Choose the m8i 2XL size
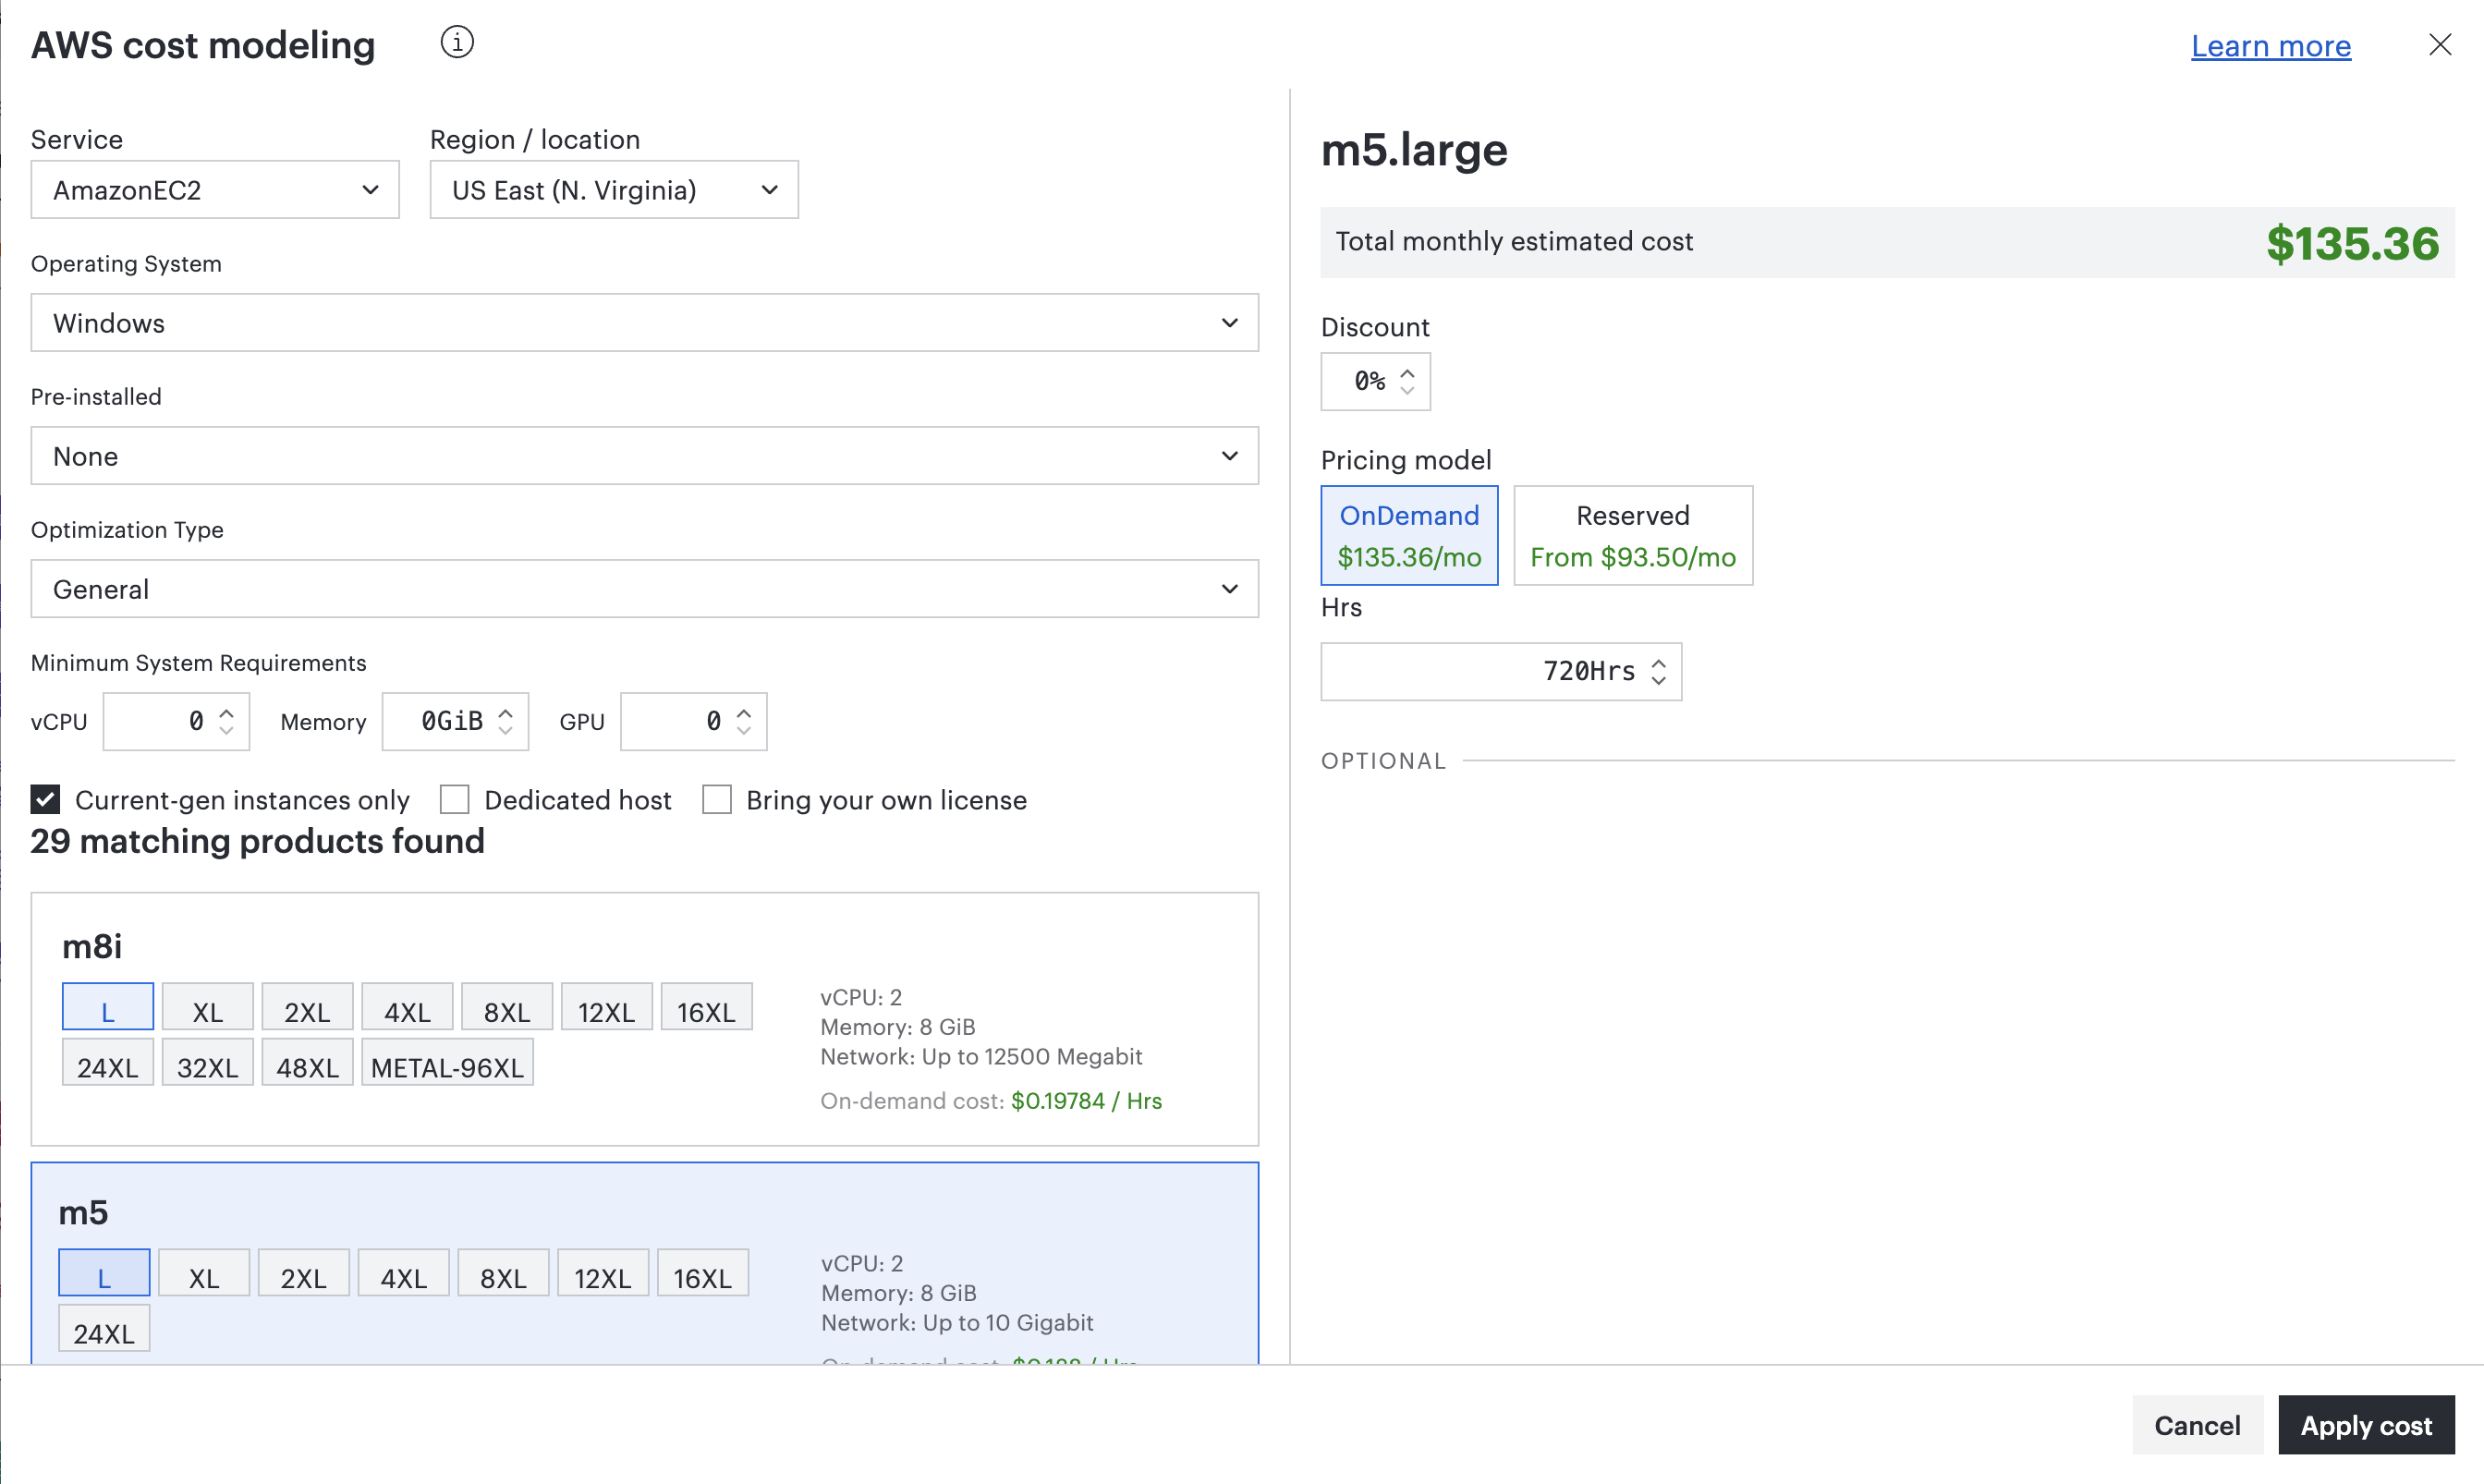The width and height of the screenshot is (2484, 1484). click(308, 1007)
